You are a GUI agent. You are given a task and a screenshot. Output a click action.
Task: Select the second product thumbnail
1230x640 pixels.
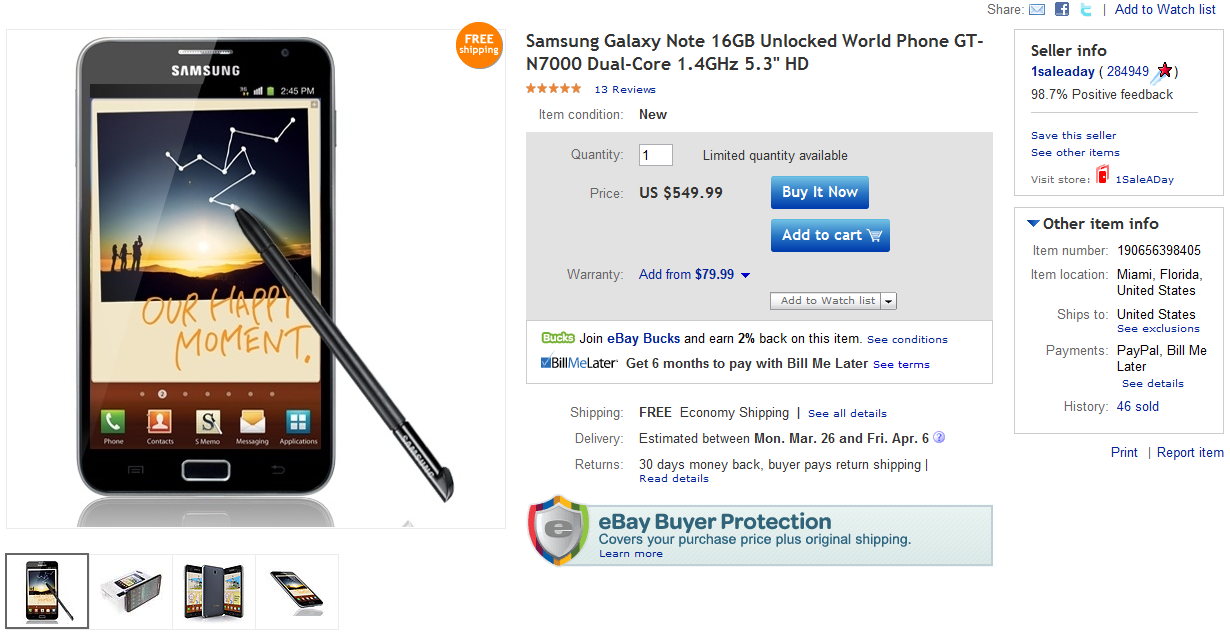(x=131, y=591)
